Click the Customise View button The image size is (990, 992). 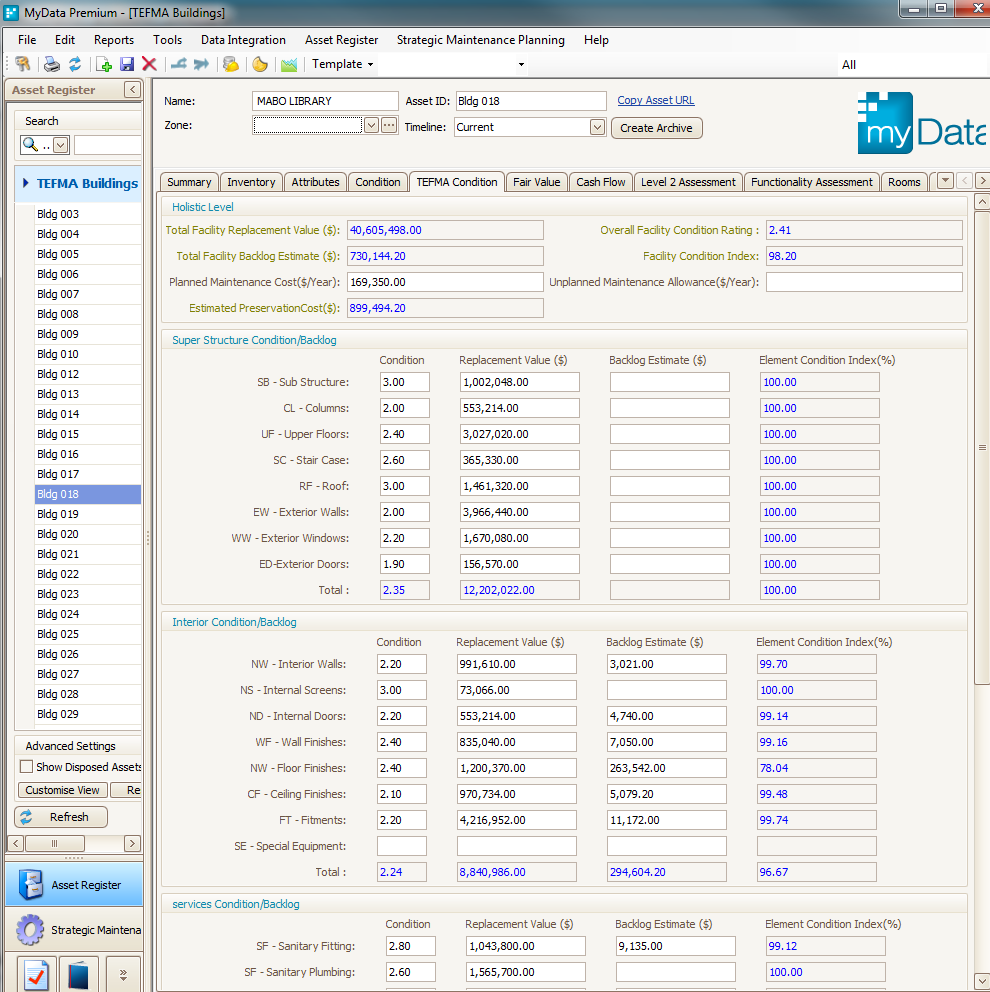click(62, 790)
